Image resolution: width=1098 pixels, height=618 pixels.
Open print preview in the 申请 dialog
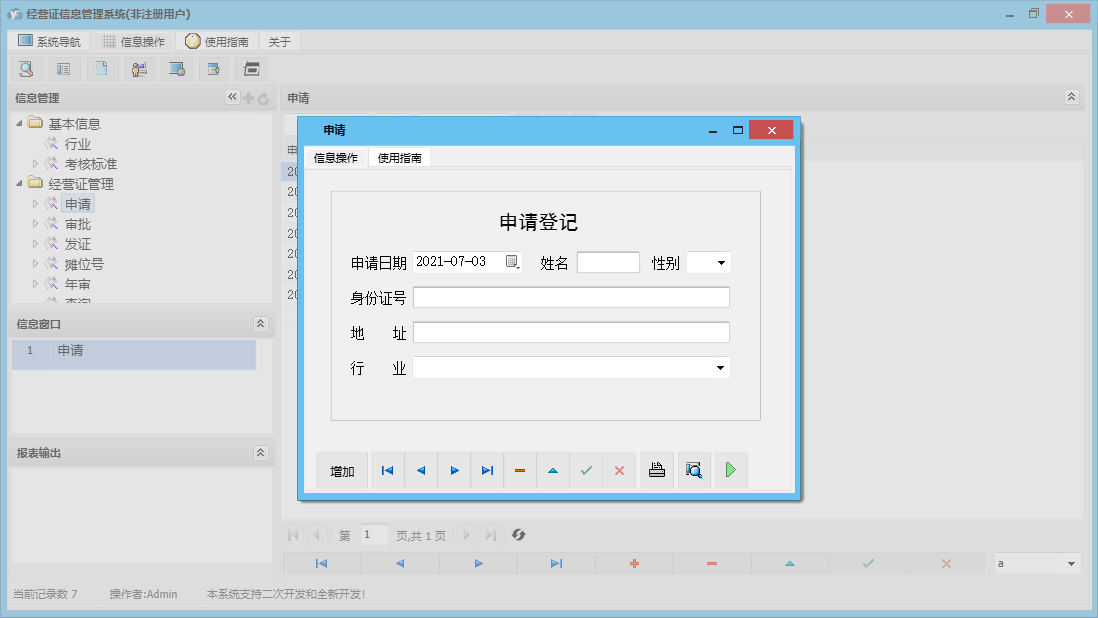click(693, 470)
